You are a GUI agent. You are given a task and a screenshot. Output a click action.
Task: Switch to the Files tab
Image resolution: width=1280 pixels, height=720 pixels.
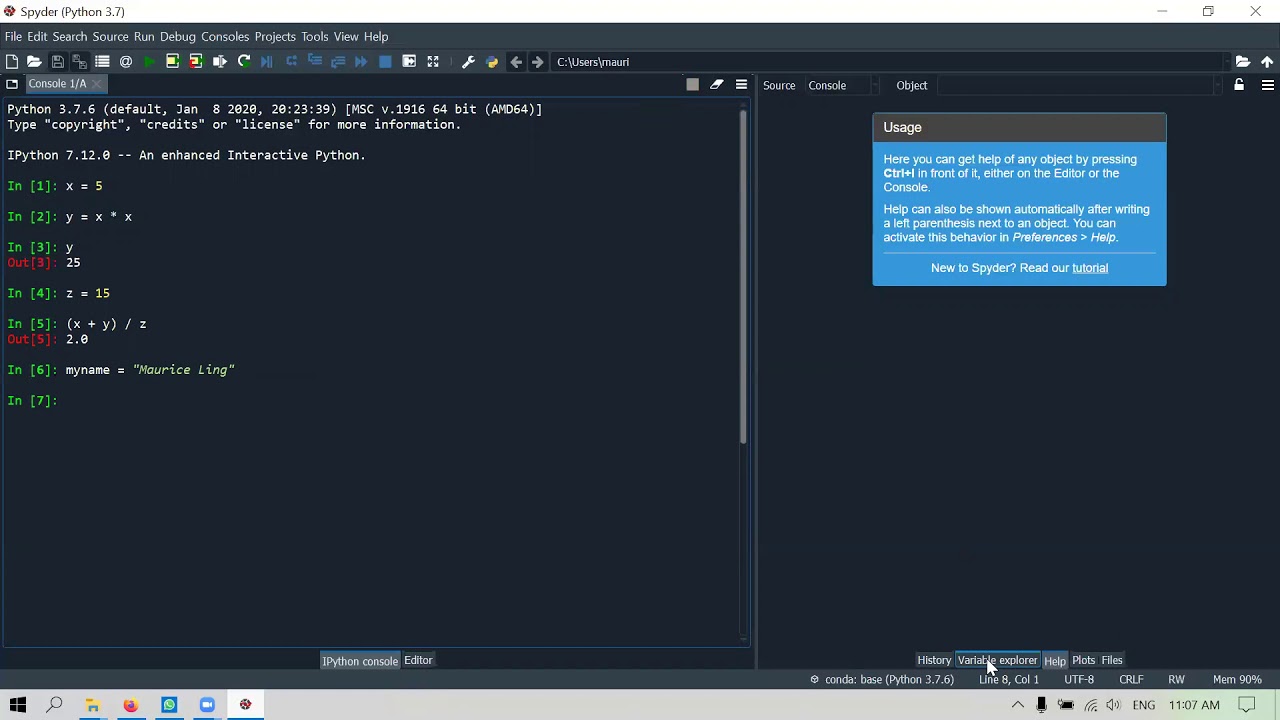tap(1112, 660)
